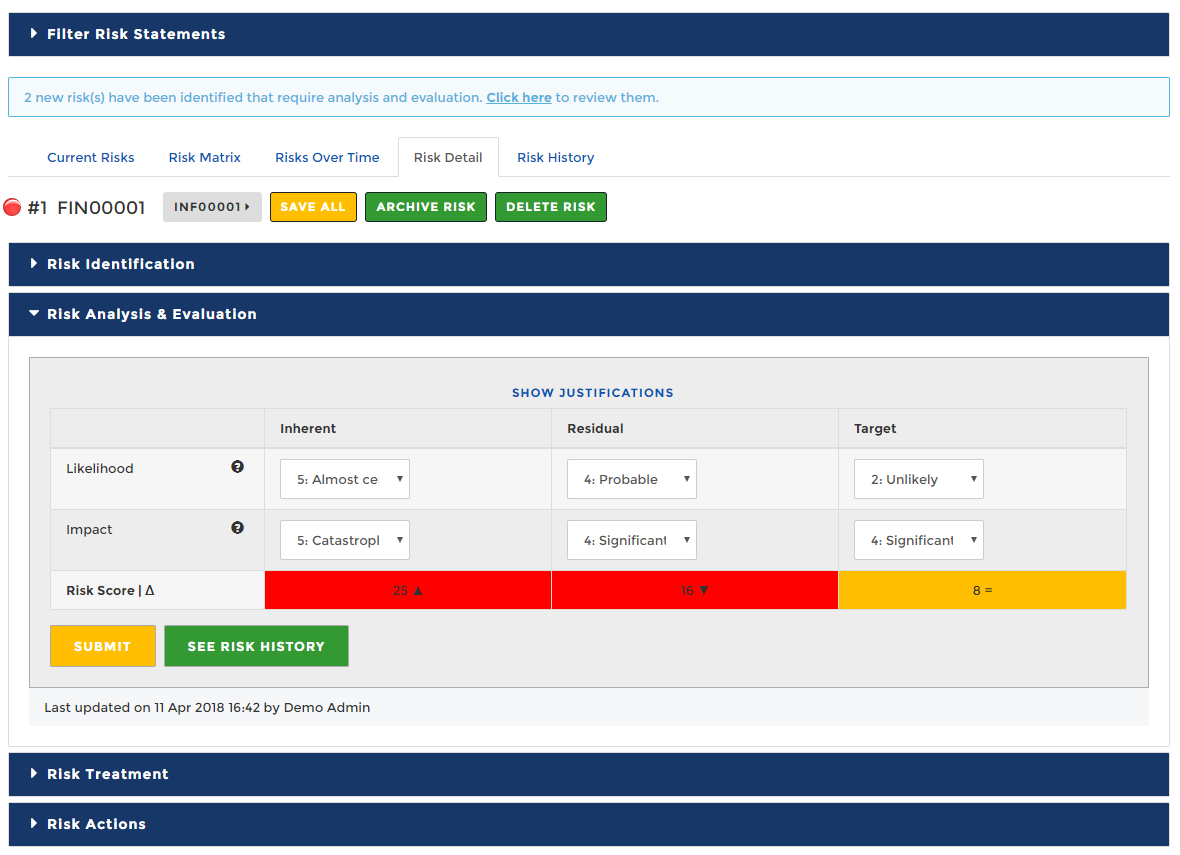The height and width of the screenshot is (855, 1180).
Task: Click the red risk status circle icon
Action: [x=12, y=208]
